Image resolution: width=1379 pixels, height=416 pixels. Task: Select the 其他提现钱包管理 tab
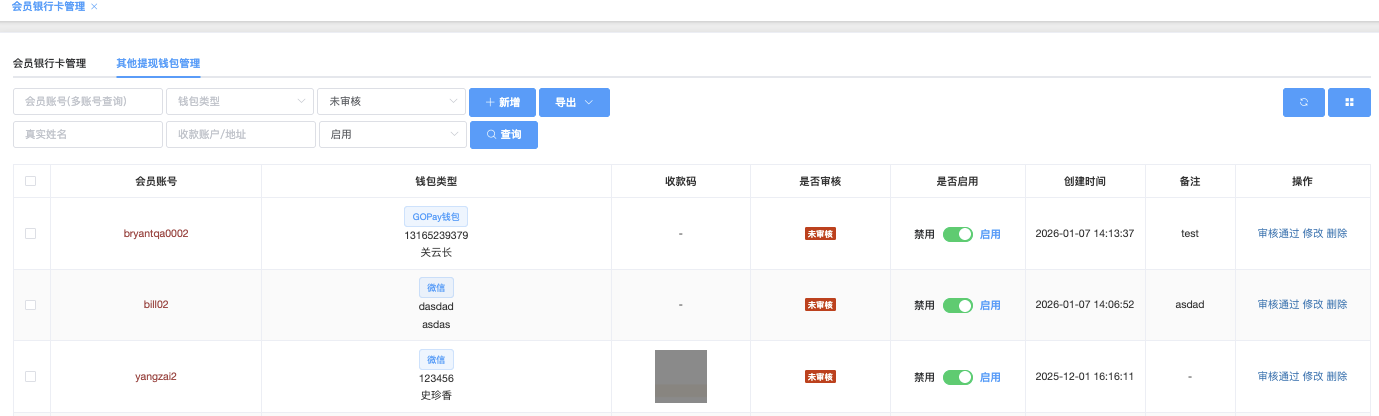point(158,63)
